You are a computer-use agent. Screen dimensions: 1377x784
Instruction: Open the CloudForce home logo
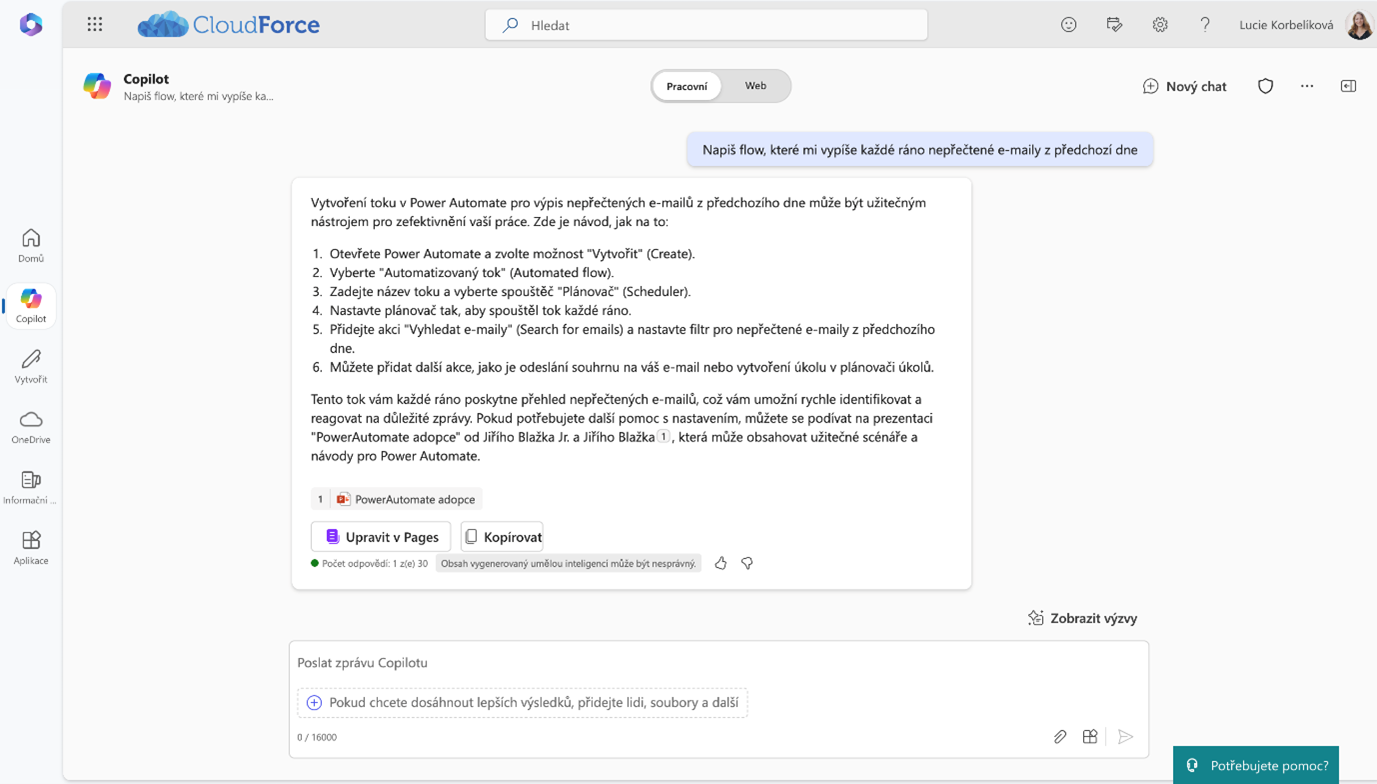[x=229, y=24]
